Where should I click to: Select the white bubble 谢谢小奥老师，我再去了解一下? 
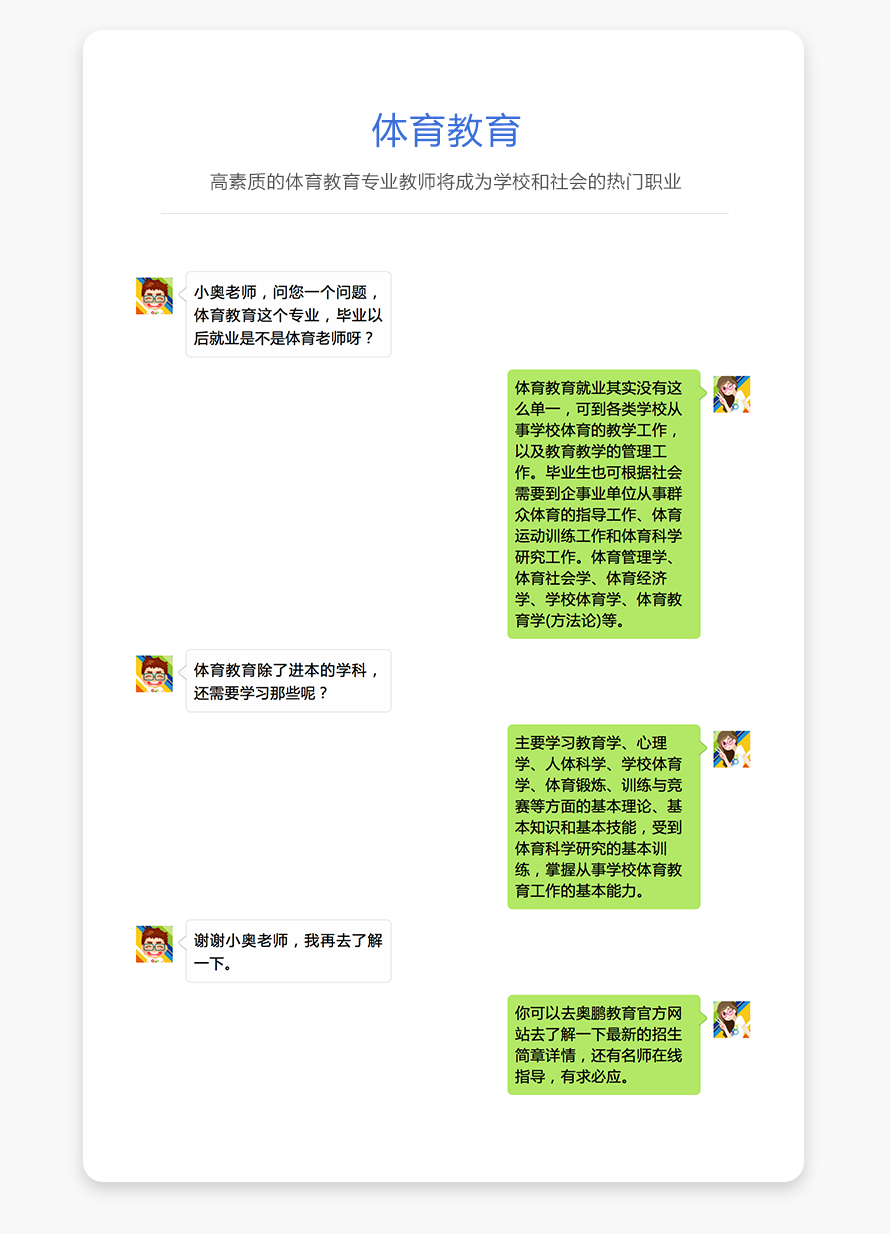(288, 951)
